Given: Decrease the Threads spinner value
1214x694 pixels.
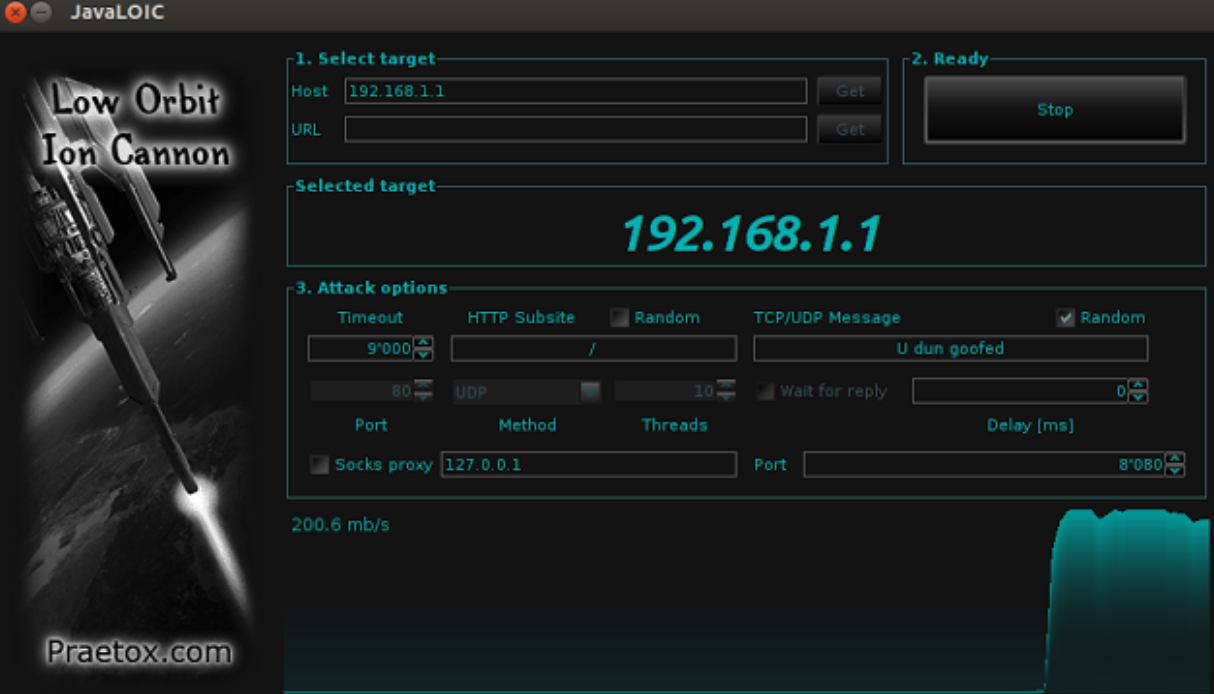Looking at the screenshot, I should 727,397.
